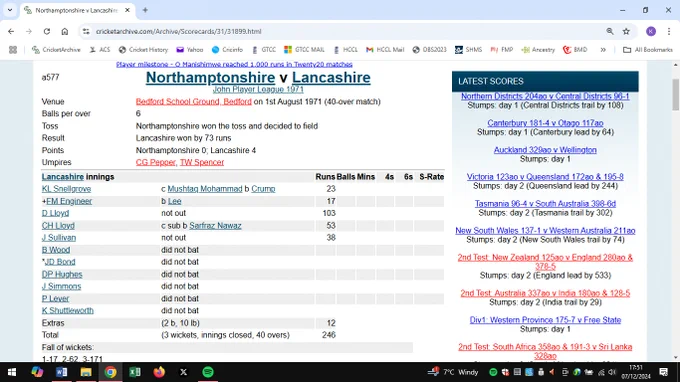Open the CricketArchive bookmark
The image size is (680, 382).
56,50
